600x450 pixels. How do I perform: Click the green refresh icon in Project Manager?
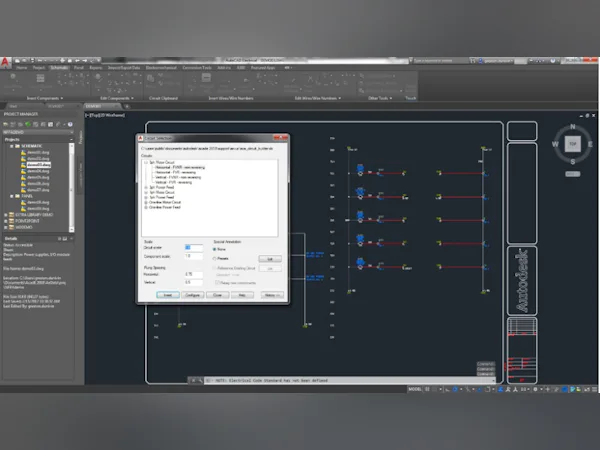click(28, 124)
